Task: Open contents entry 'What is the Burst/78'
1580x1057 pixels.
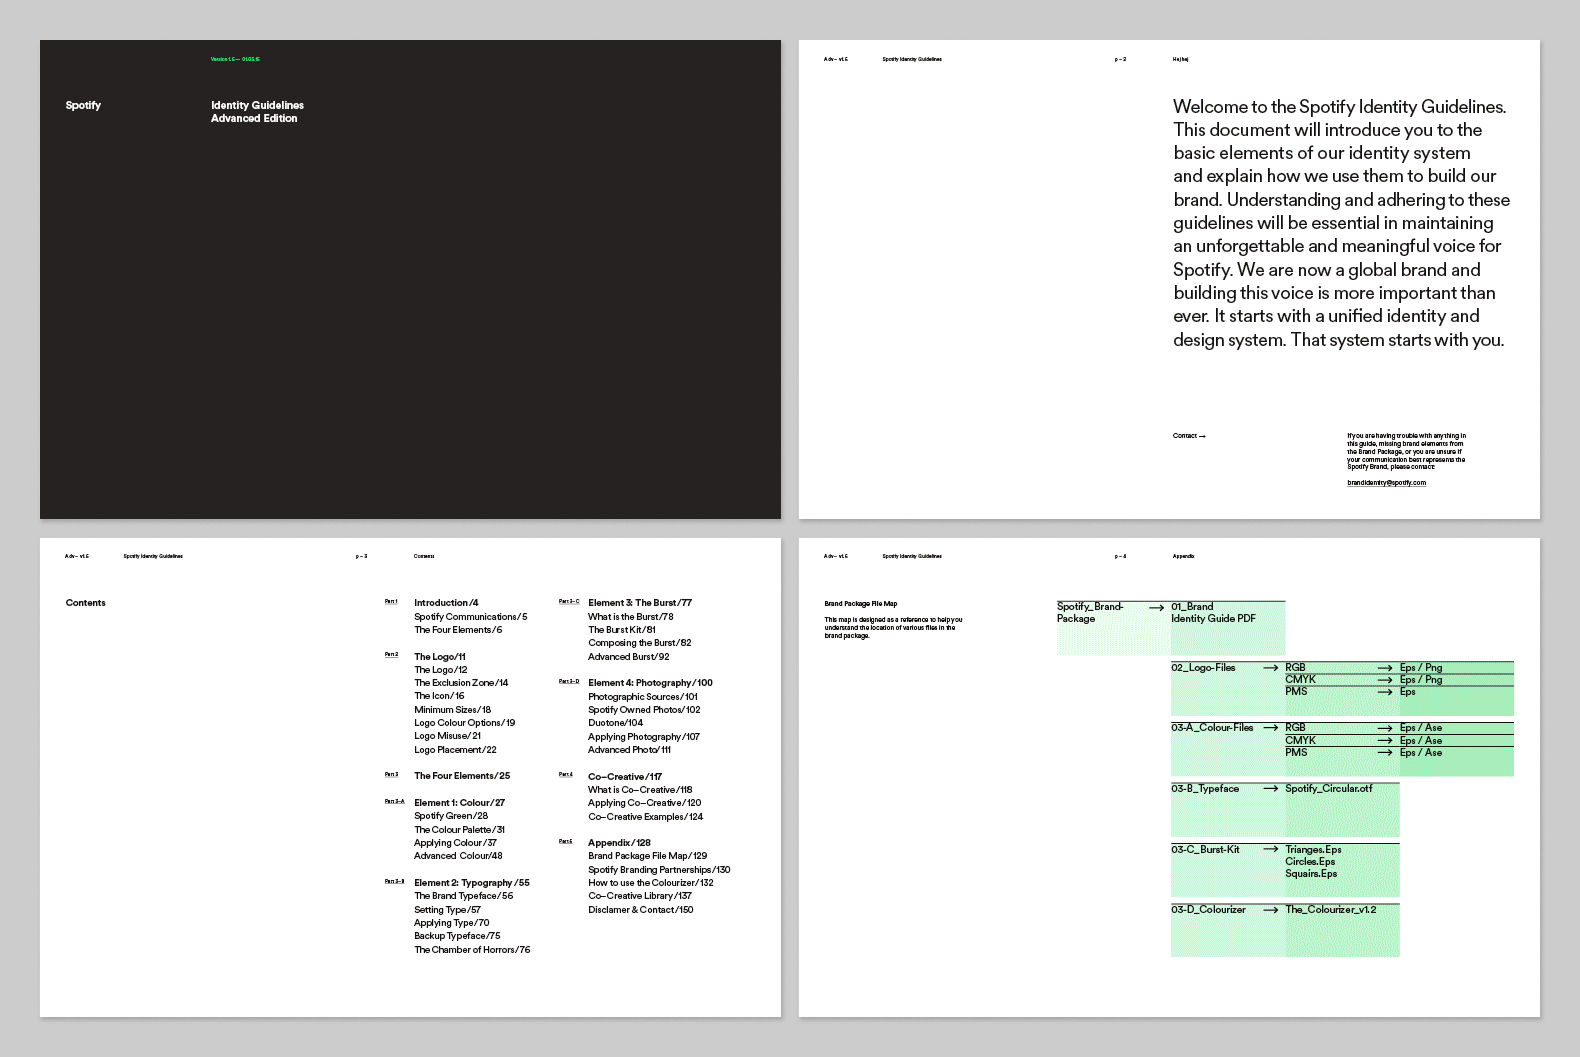Action: click(631, 617)
